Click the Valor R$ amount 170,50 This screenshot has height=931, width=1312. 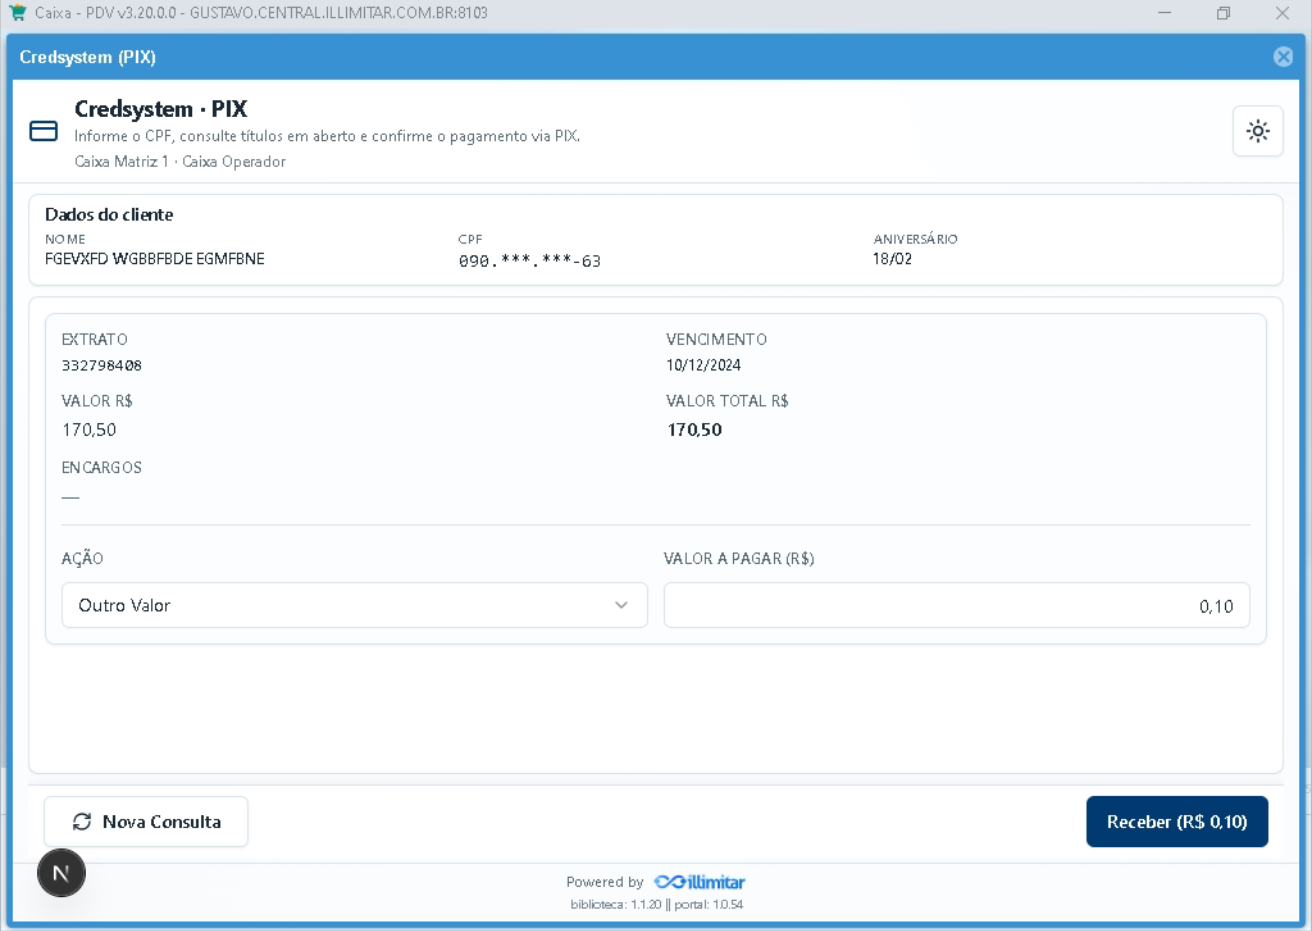(x=89, y=430)
